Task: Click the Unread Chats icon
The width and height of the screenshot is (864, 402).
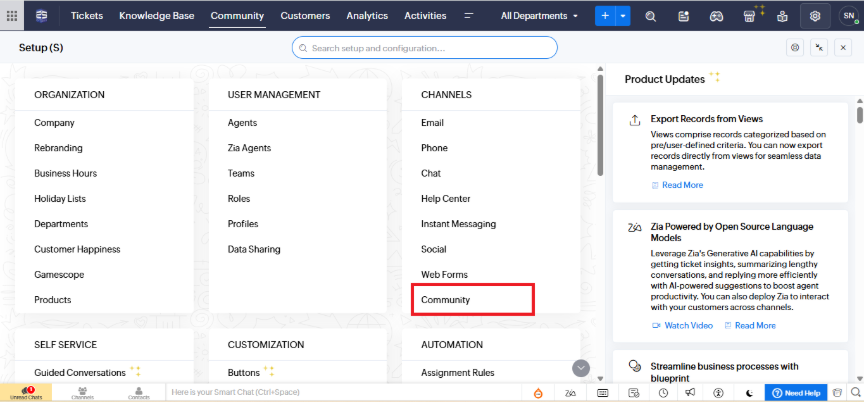Action: (26, 392)
